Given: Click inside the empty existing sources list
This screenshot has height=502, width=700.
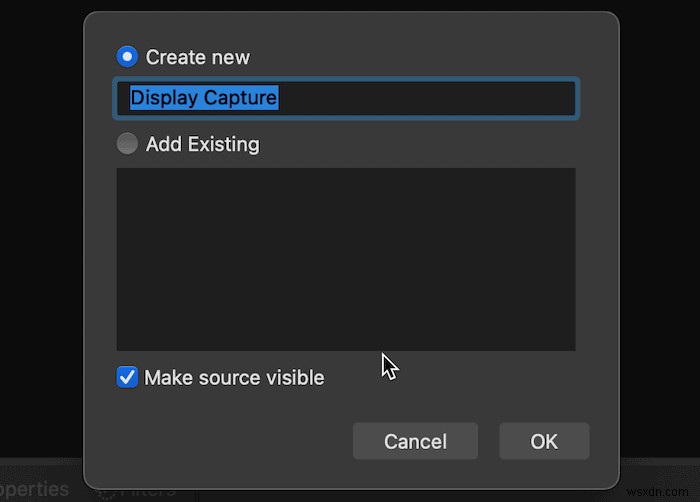Looking at the screenshot, I should click(x=345, y=259).
